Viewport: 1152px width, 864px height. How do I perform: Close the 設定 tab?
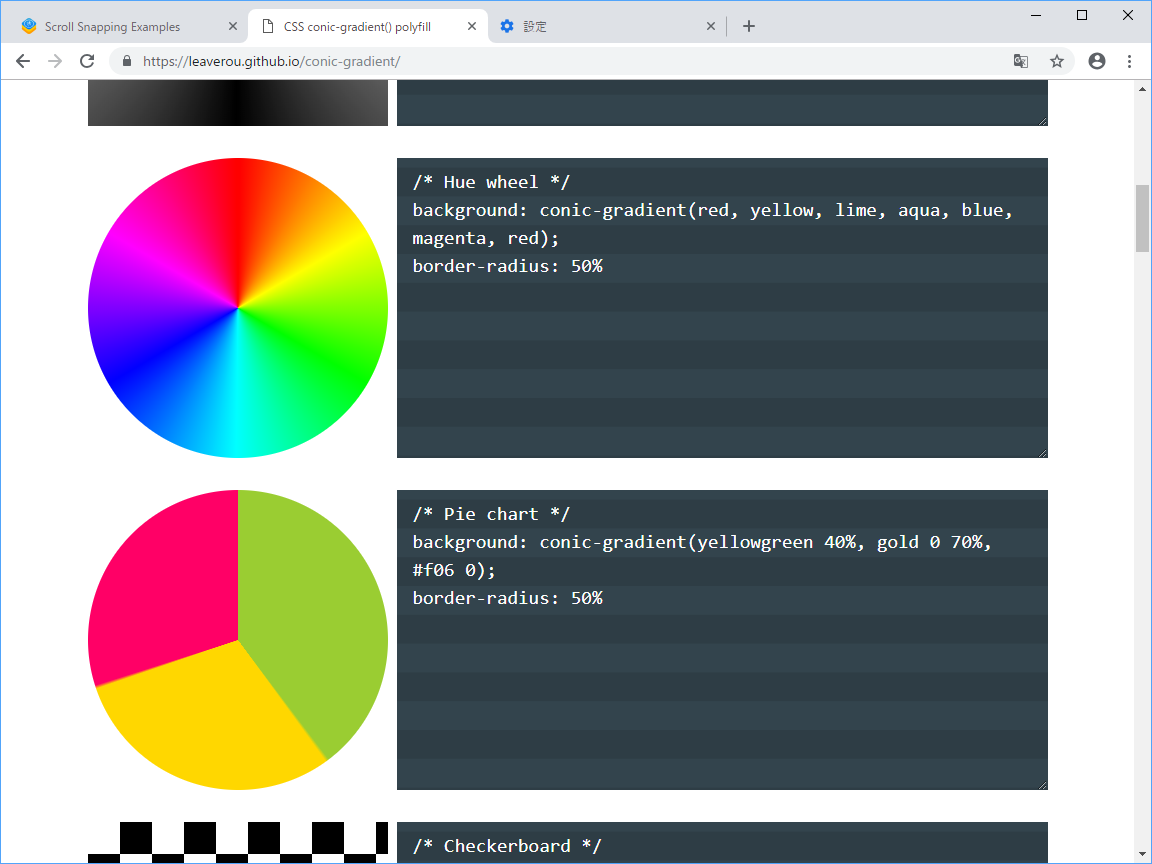[711, 26]
